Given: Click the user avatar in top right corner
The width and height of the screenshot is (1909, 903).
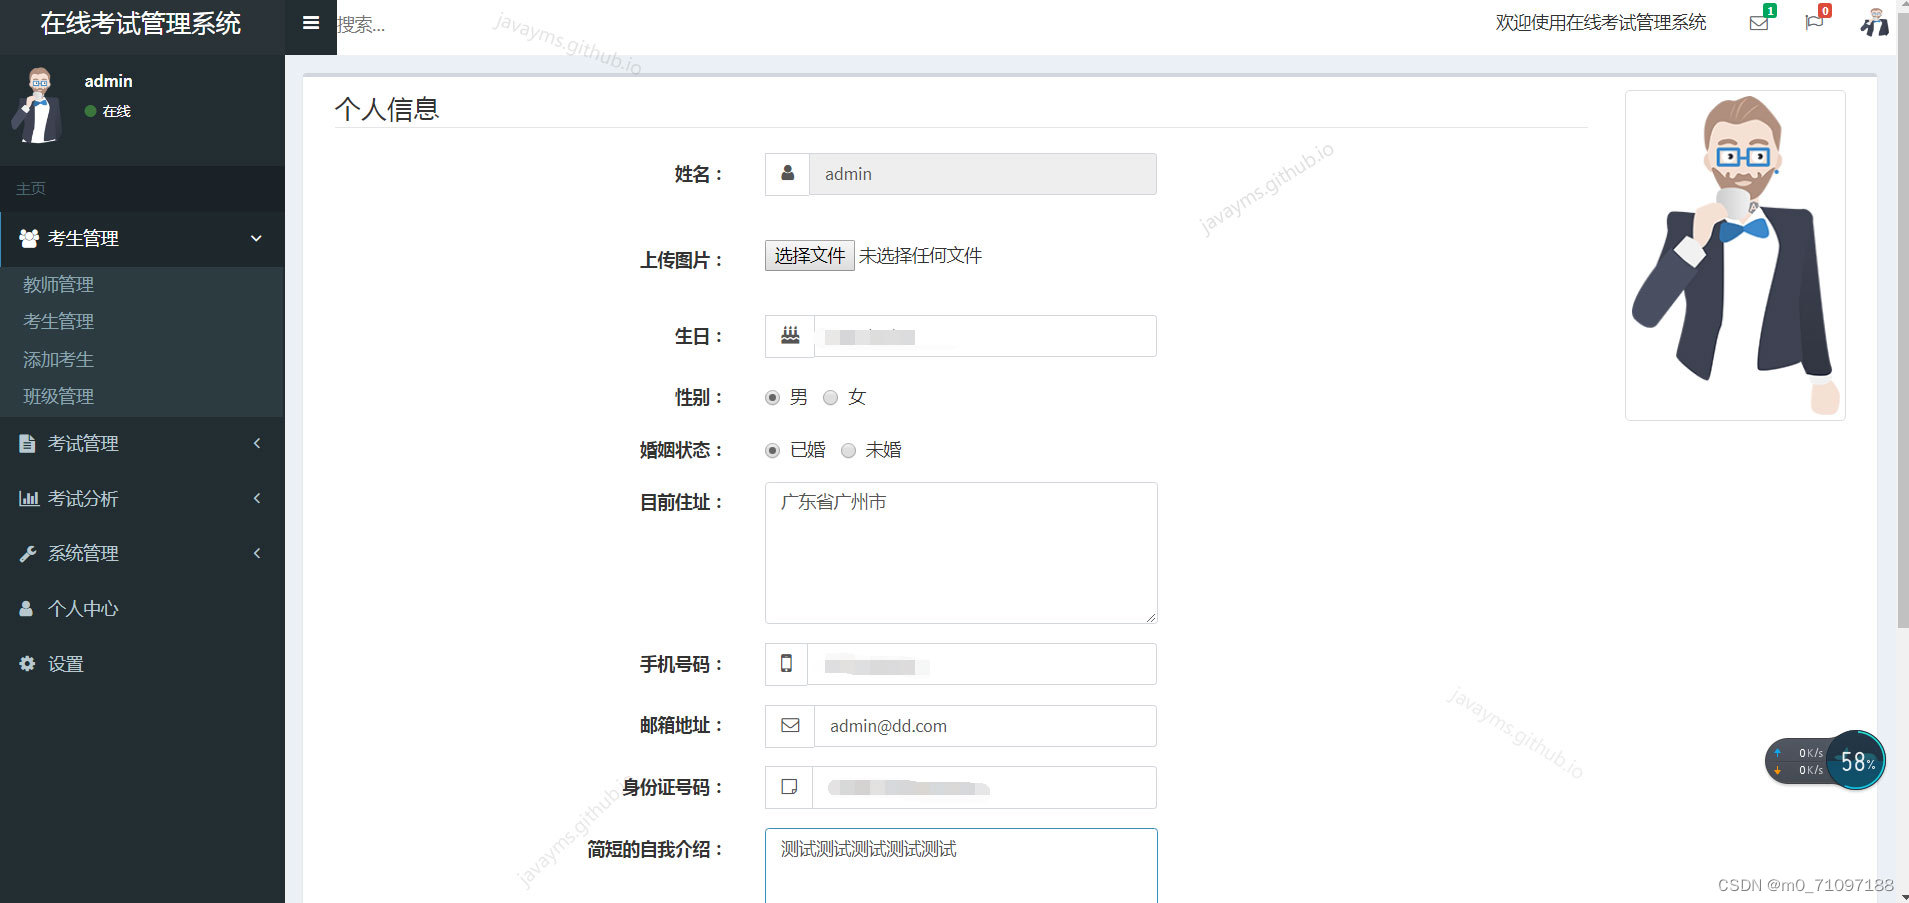Looking at the screenshot, I should pos(1875,22).
